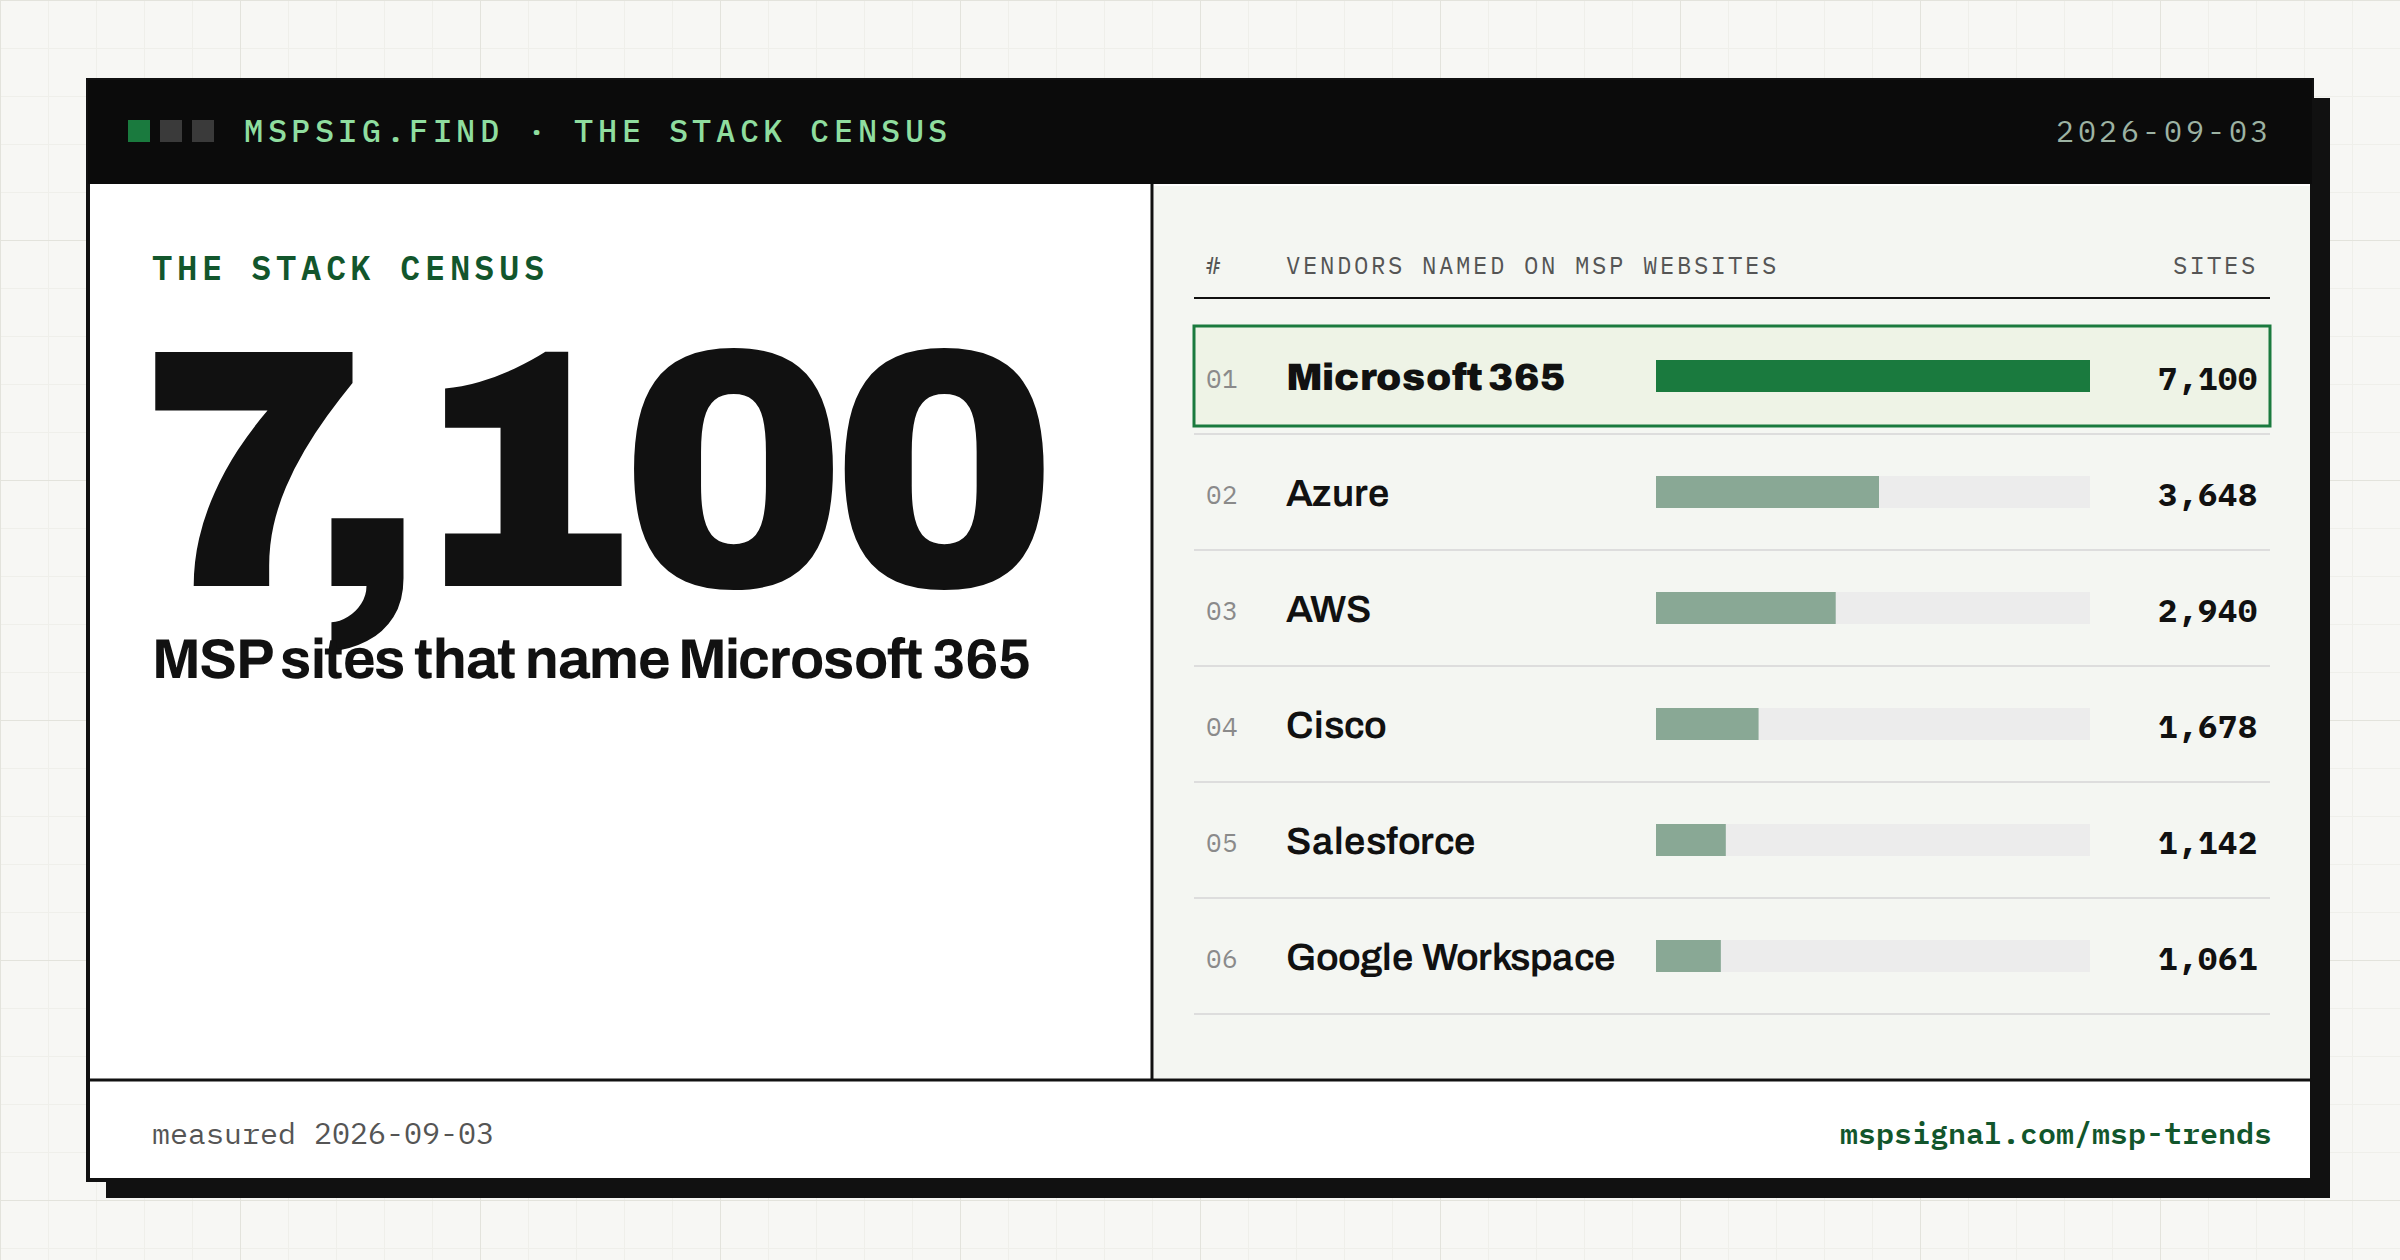
Task: Click "THE STACK CENSUS" green subheading
Action: (349, 268)
